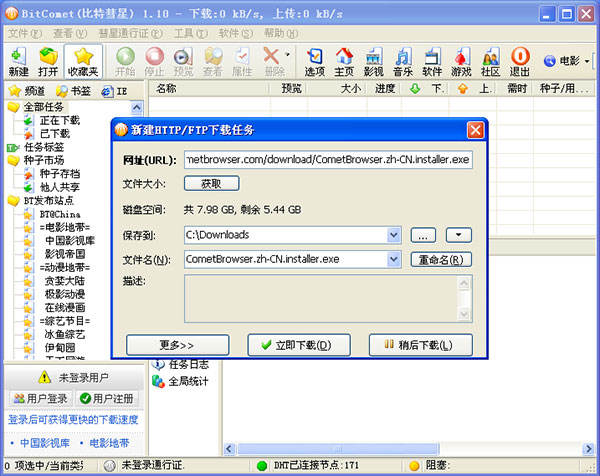Open the 影视 video toolbar icon
Screen dimensions: 600x476
[x=373, y=61]
